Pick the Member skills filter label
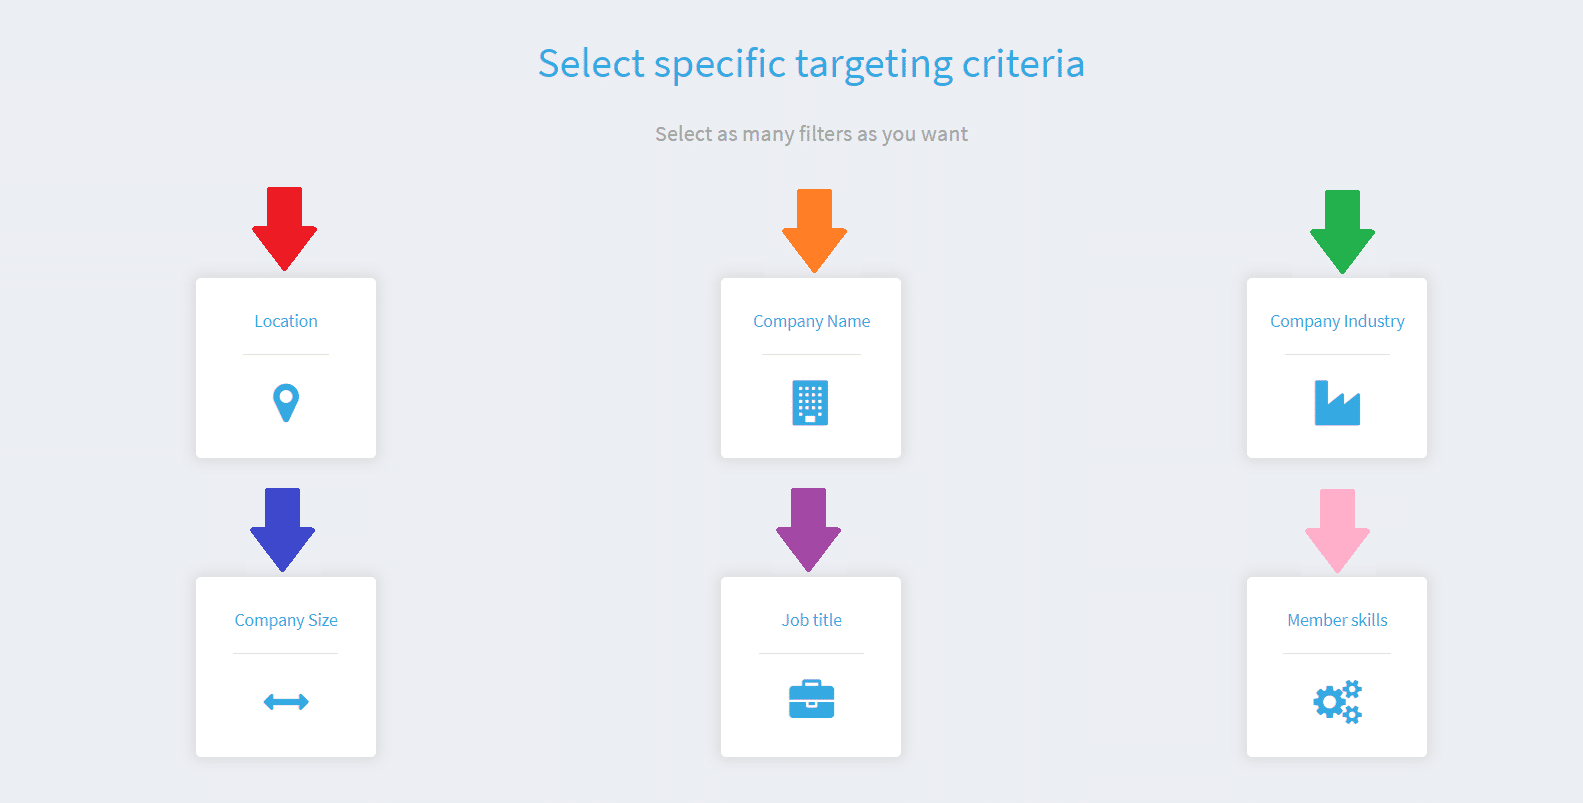Viewport: 1583px width, 803px height. pos(1337,620)
